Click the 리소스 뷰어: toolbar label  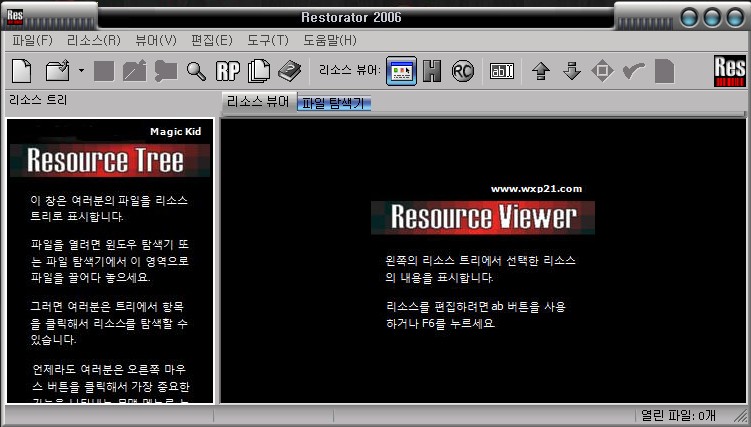(x=350, y=70)
